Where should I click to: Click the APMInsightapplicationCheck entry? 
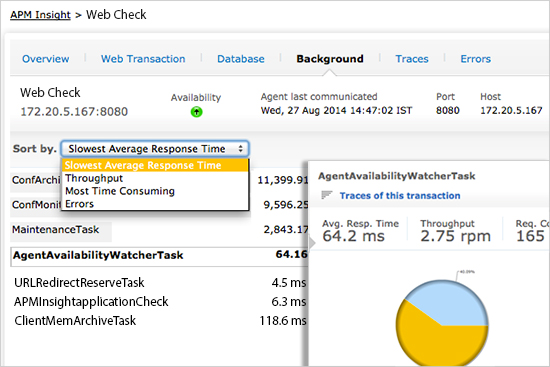point(91,302)
